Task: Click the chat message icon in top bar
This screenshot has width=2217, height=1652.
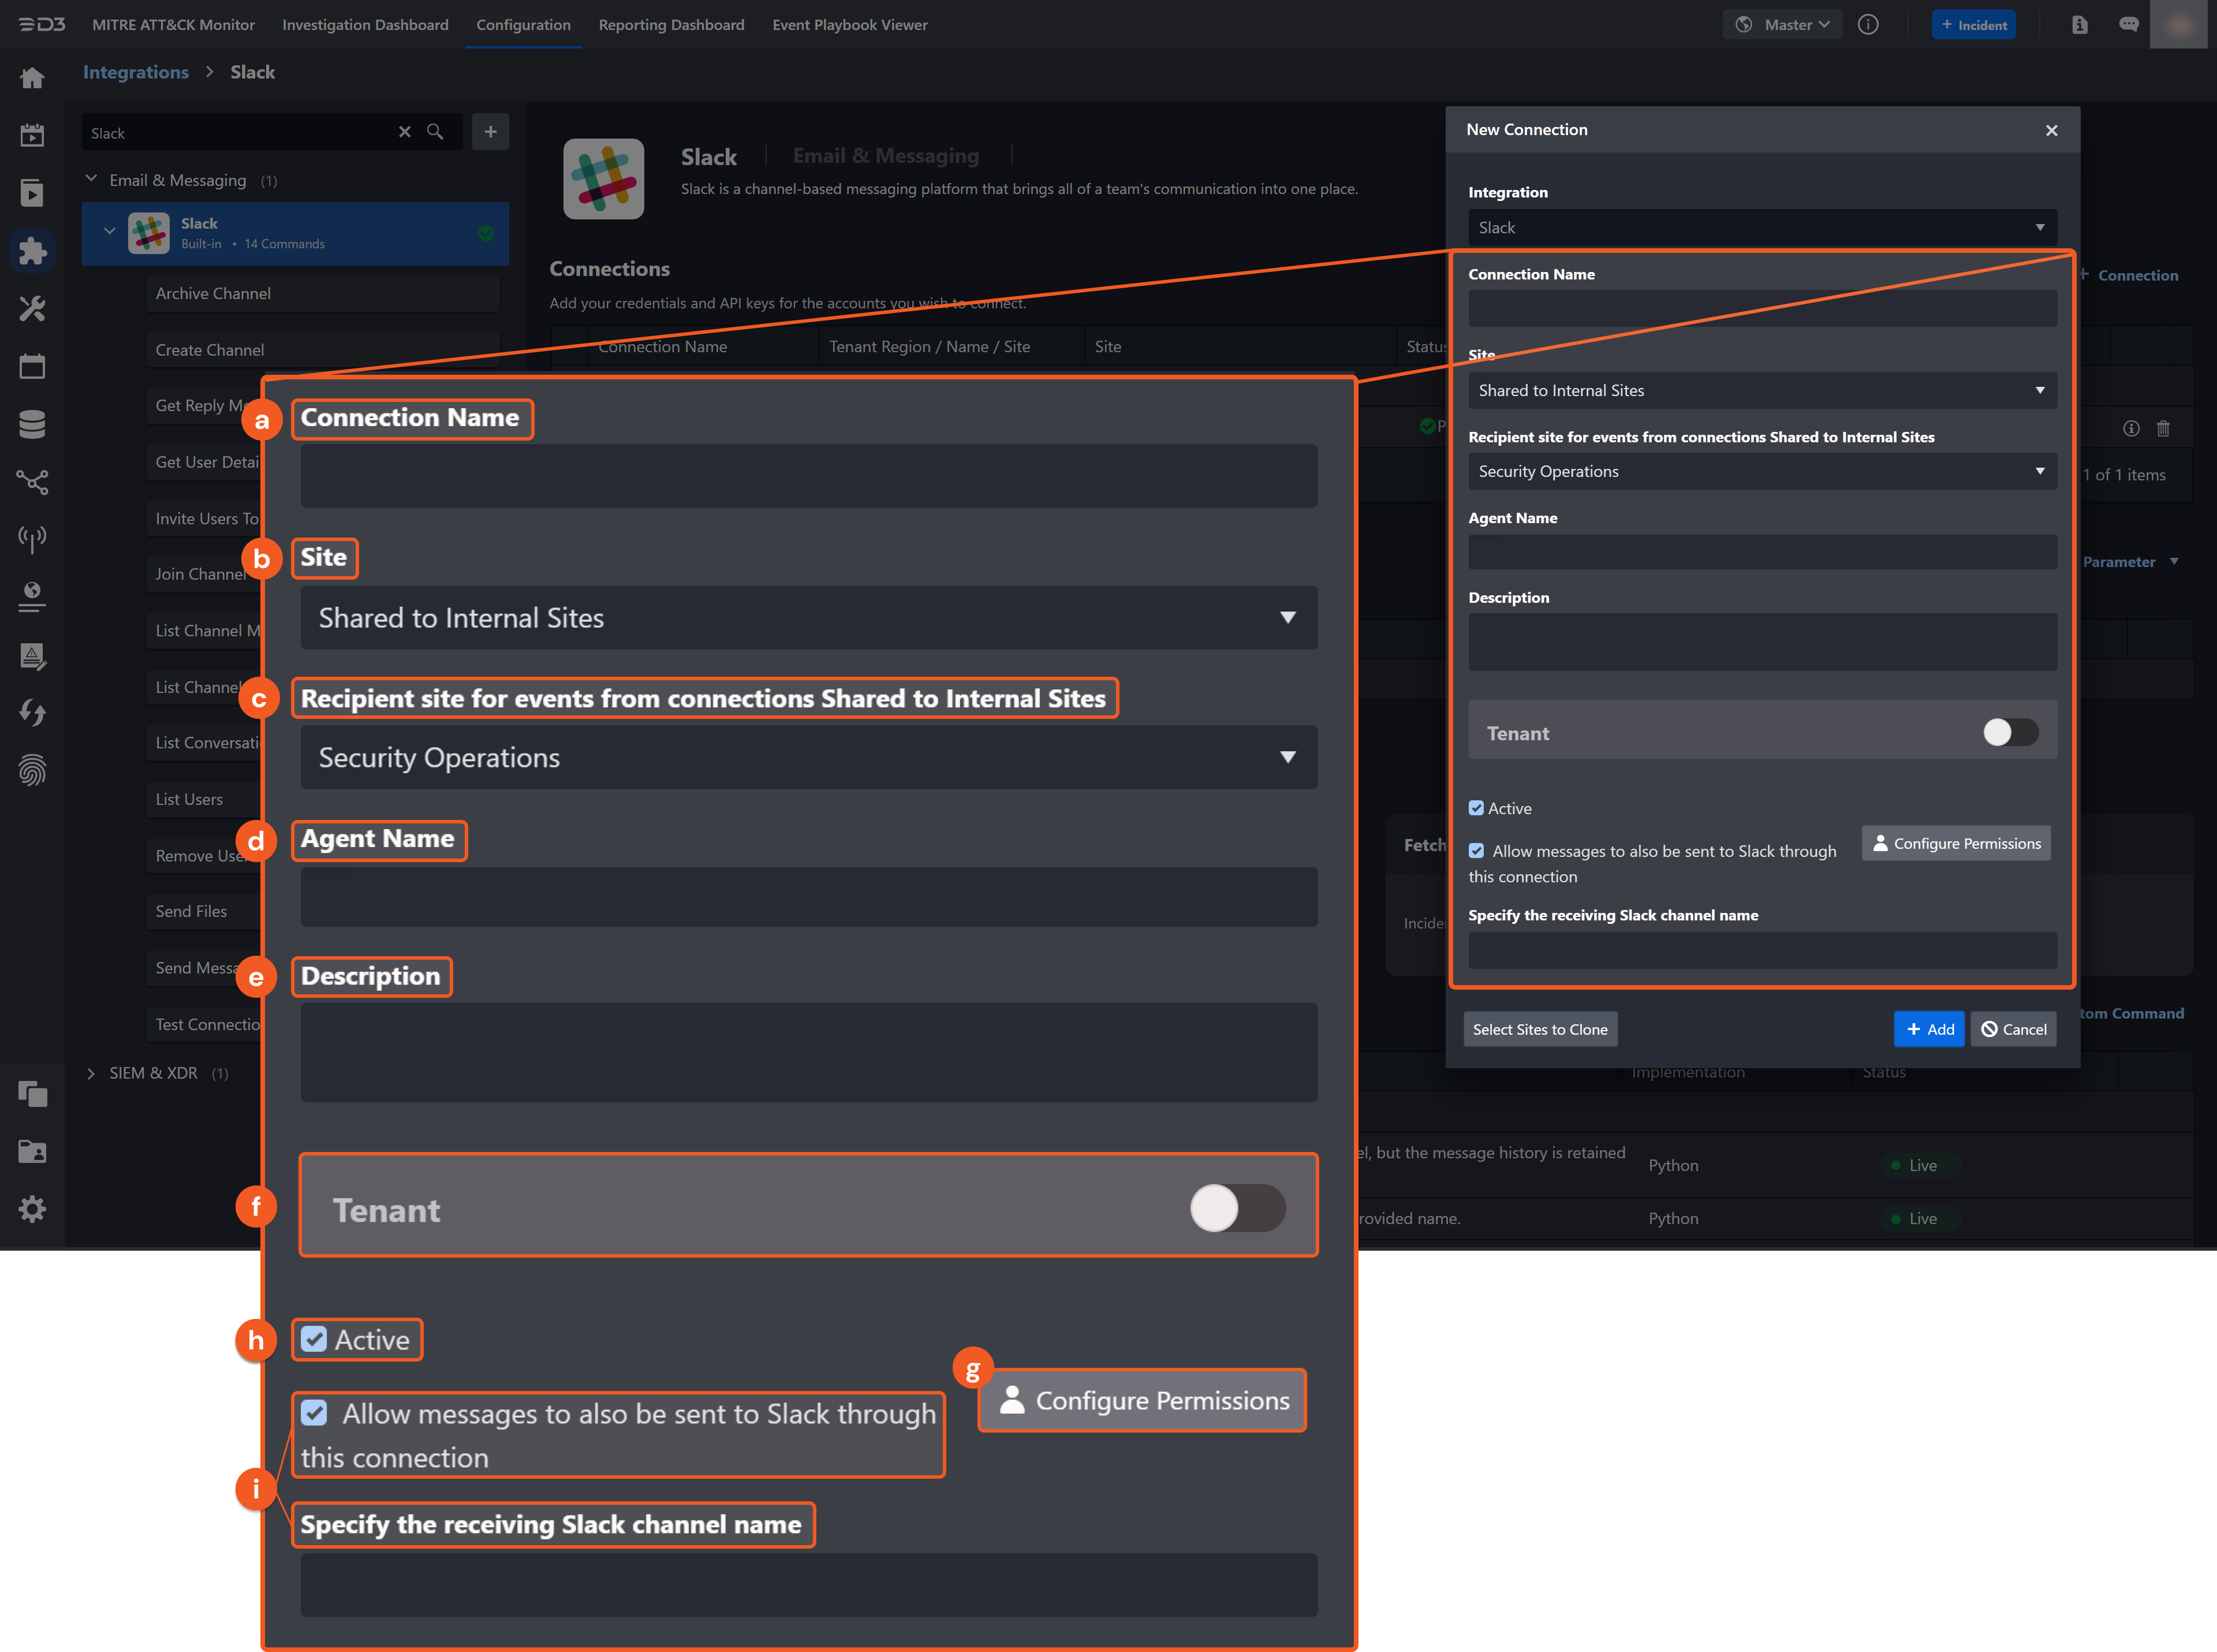Action: pos(2128,25)
